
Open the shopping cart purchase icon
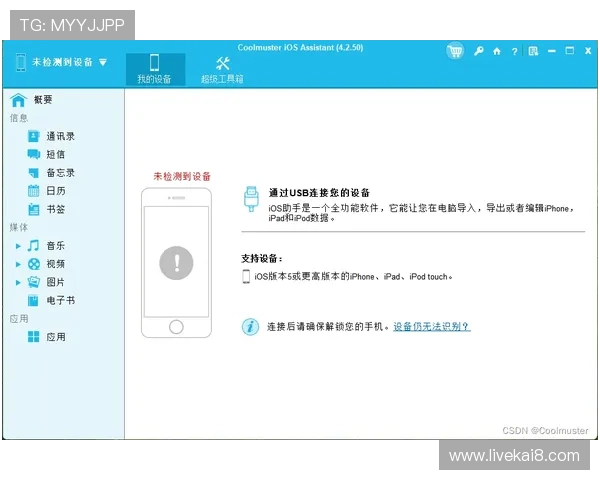click(x=455, y=51)
